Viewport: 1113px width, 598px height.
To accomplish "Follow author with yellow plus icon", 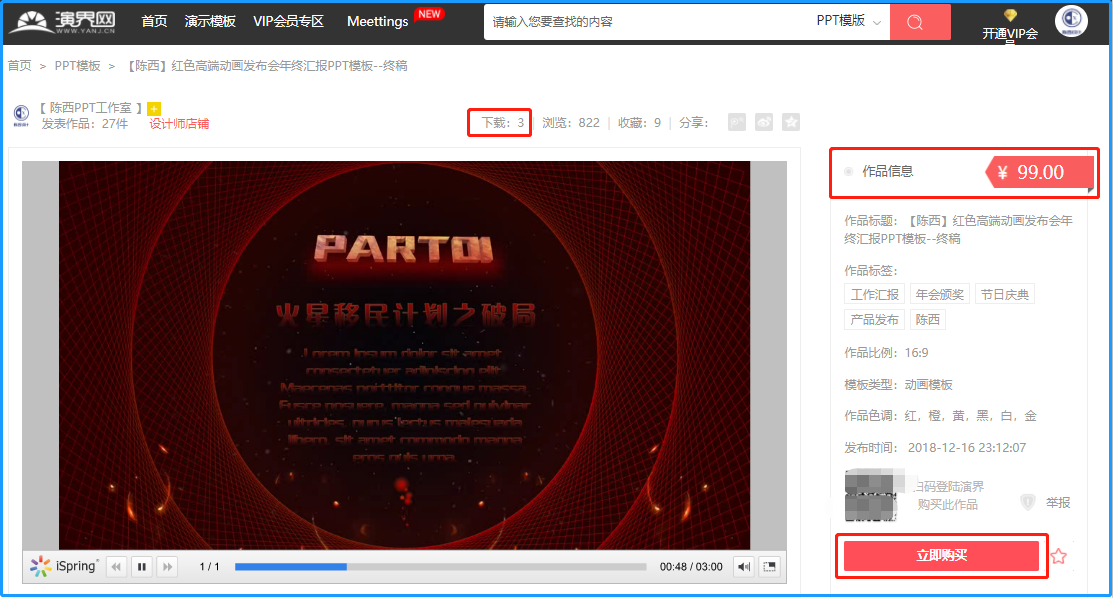I will [154, 109].
